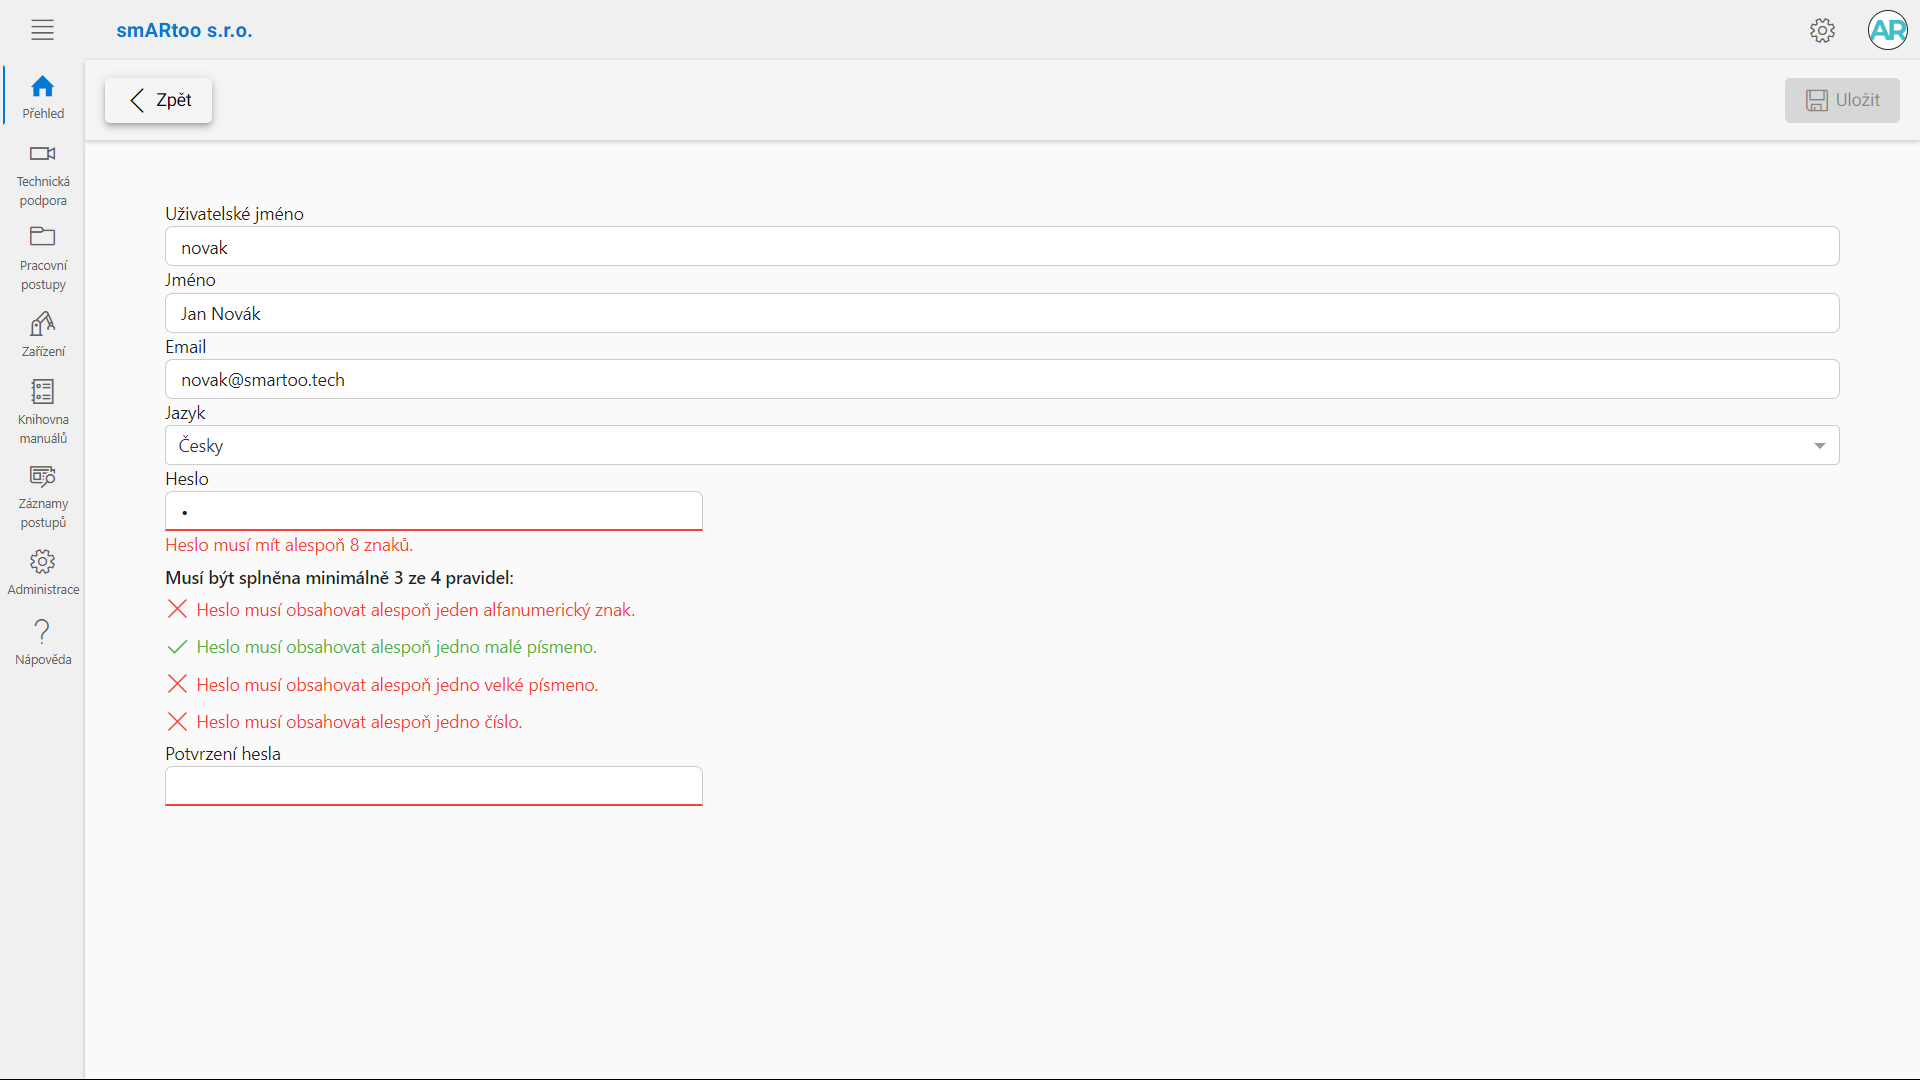Go to Přehled in sidebar
Viewport: 1920px width, 1080px height.
pyautogui.click(x=43, y=97)
